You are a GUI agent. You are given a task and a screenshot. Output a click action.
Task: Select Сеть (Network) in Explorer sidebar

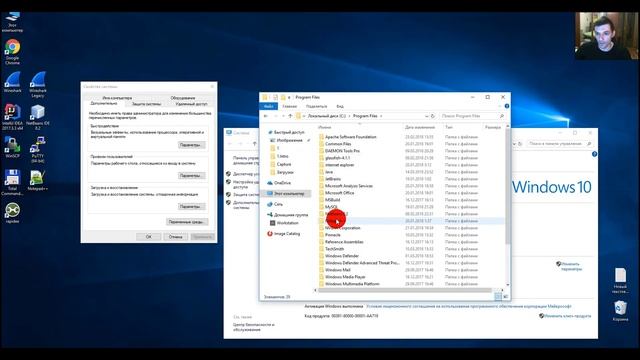coord(275,204)
